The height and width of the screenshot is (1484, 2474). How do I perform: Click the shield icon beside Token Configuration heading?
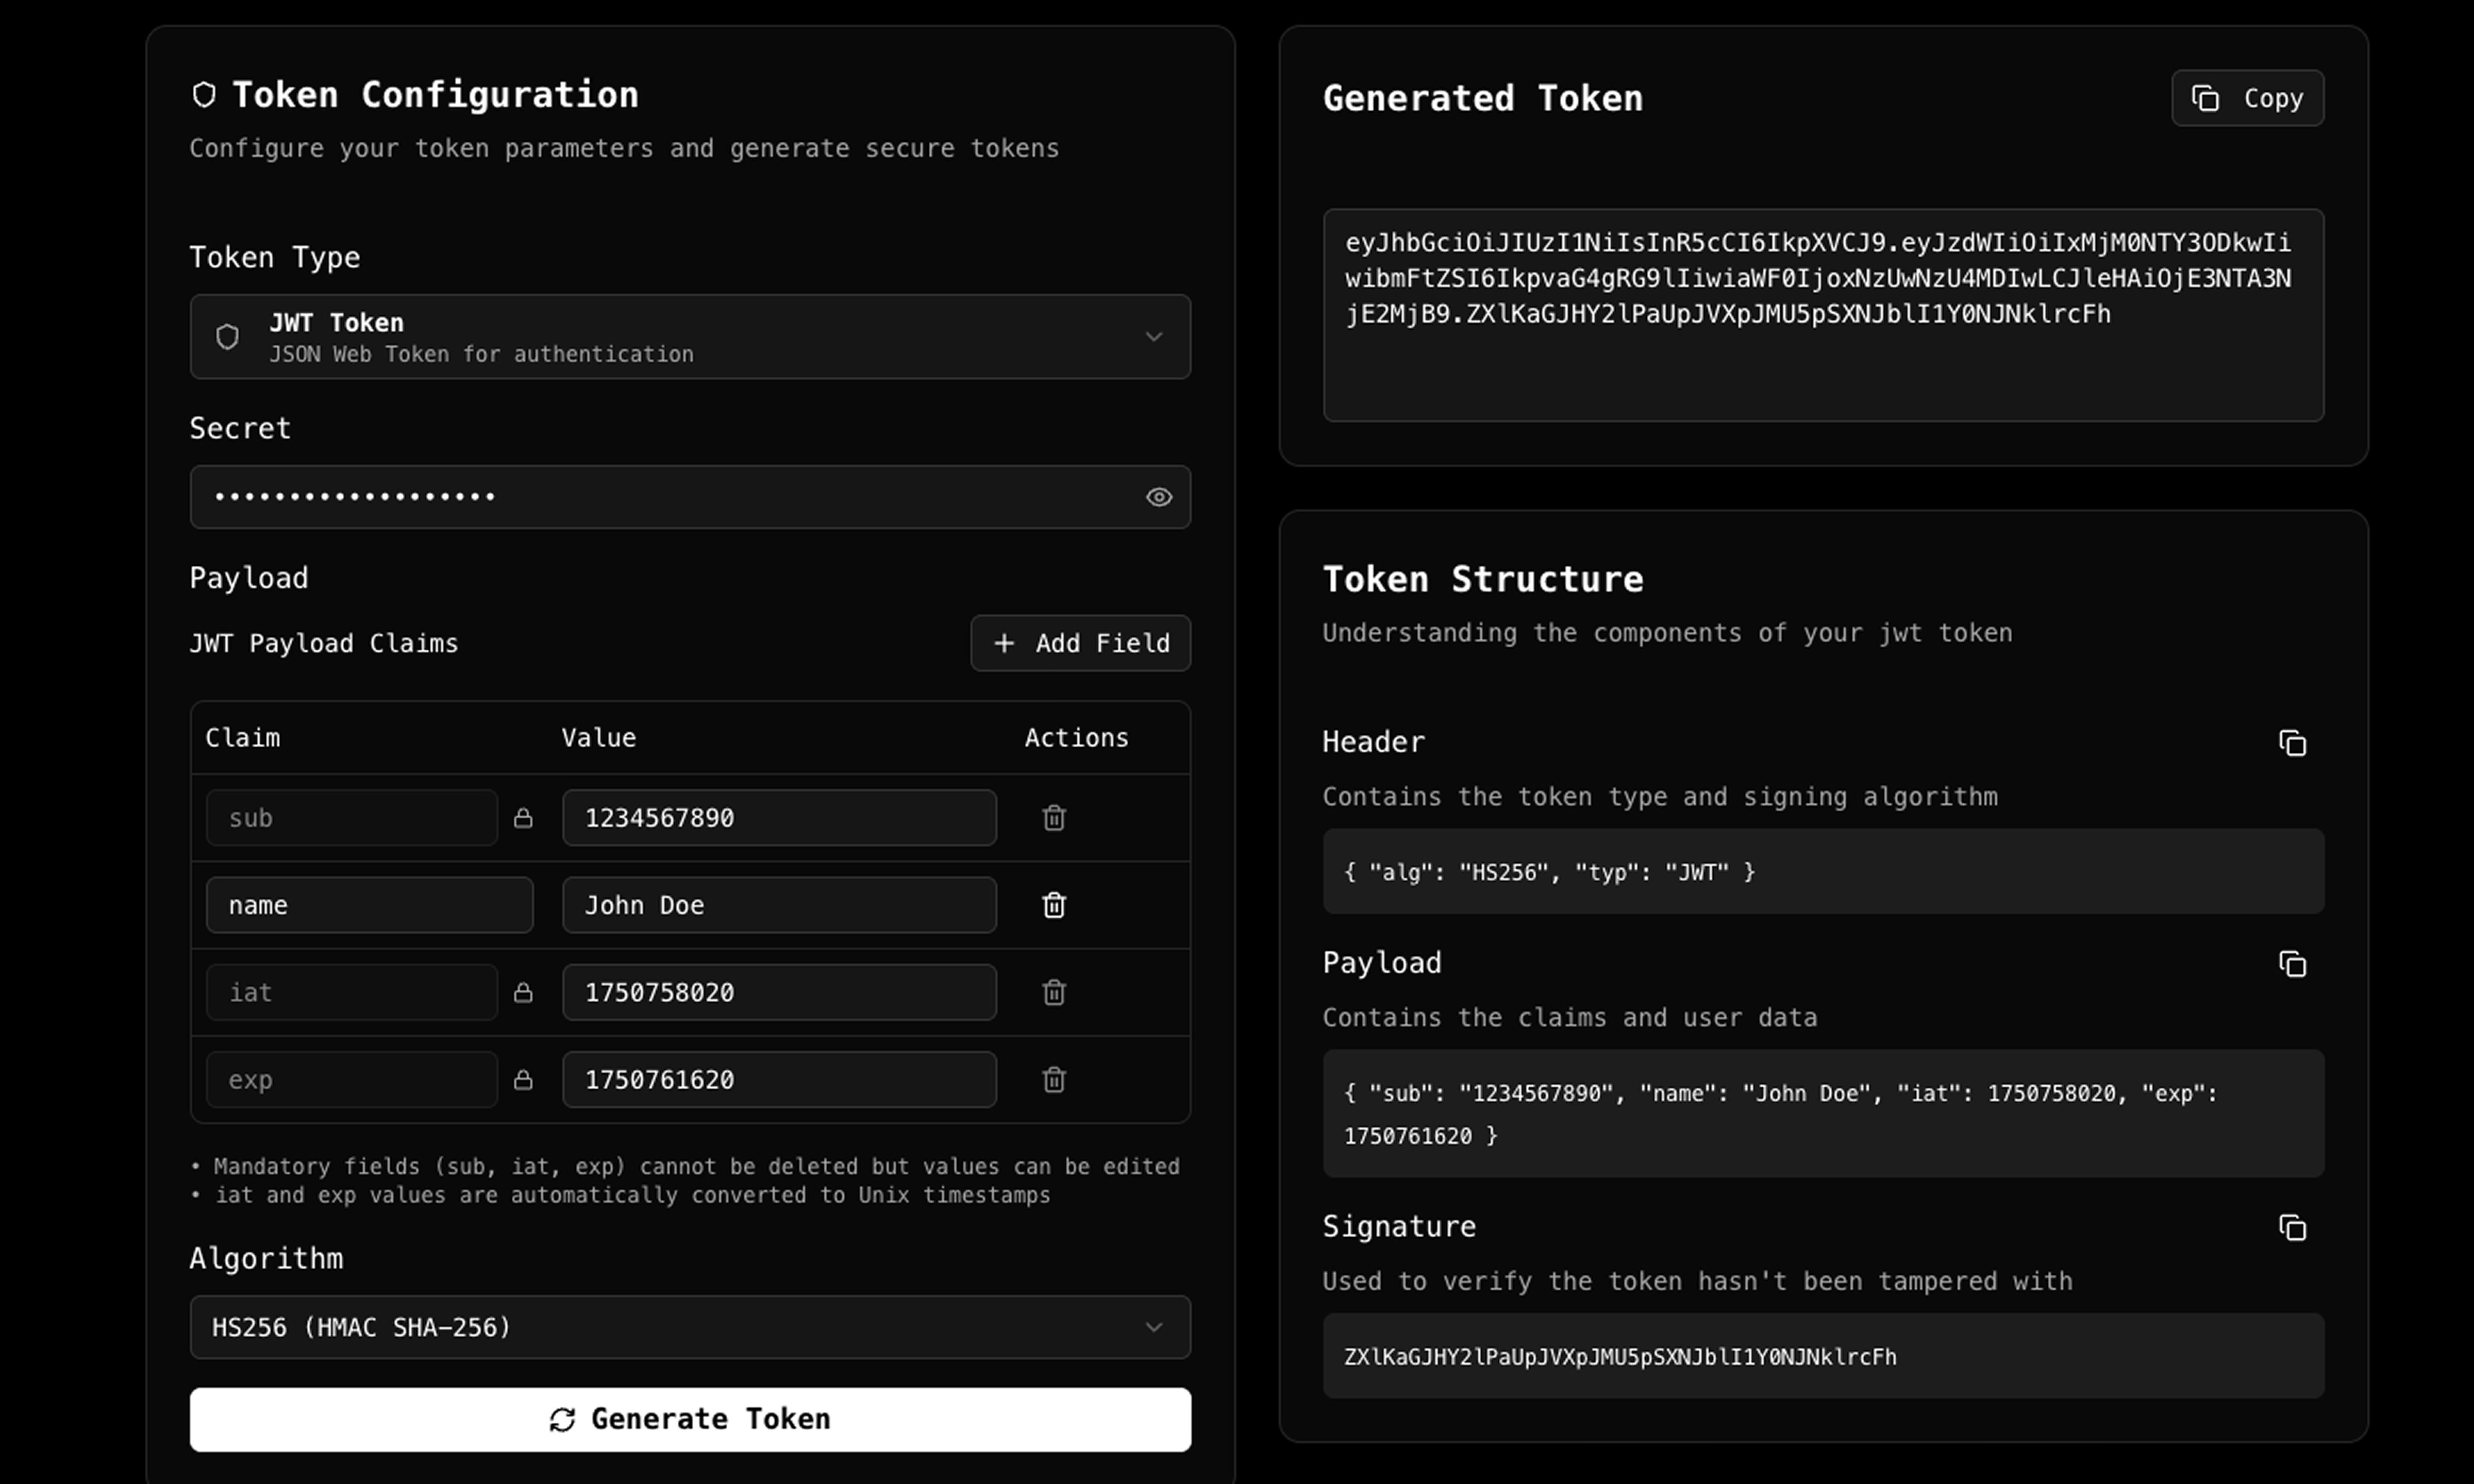[205, 93]
